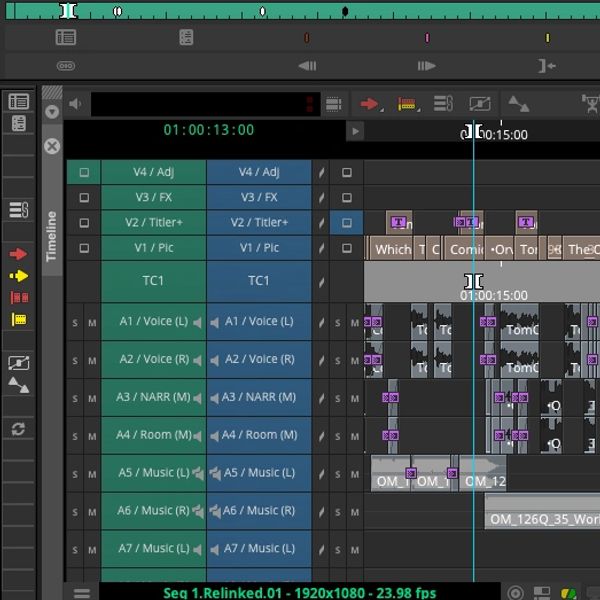The height and width of the screenshot is (600, 600).
Task: Mute A5 / Music (L) record track
Action: [x=355, y=474]
